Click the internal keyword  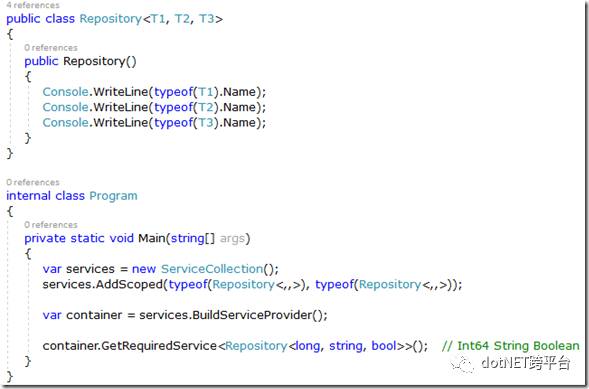pyautogui.click(x=28, y=196)
